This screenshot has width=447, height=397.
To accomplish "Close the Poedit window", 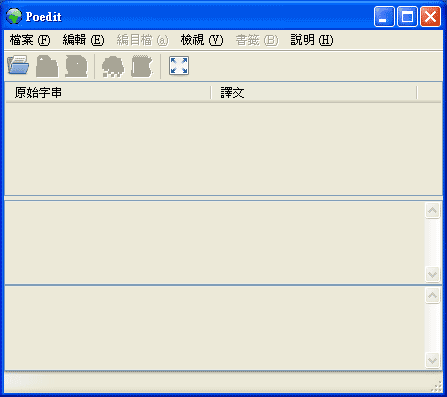I will pos(430,16).
